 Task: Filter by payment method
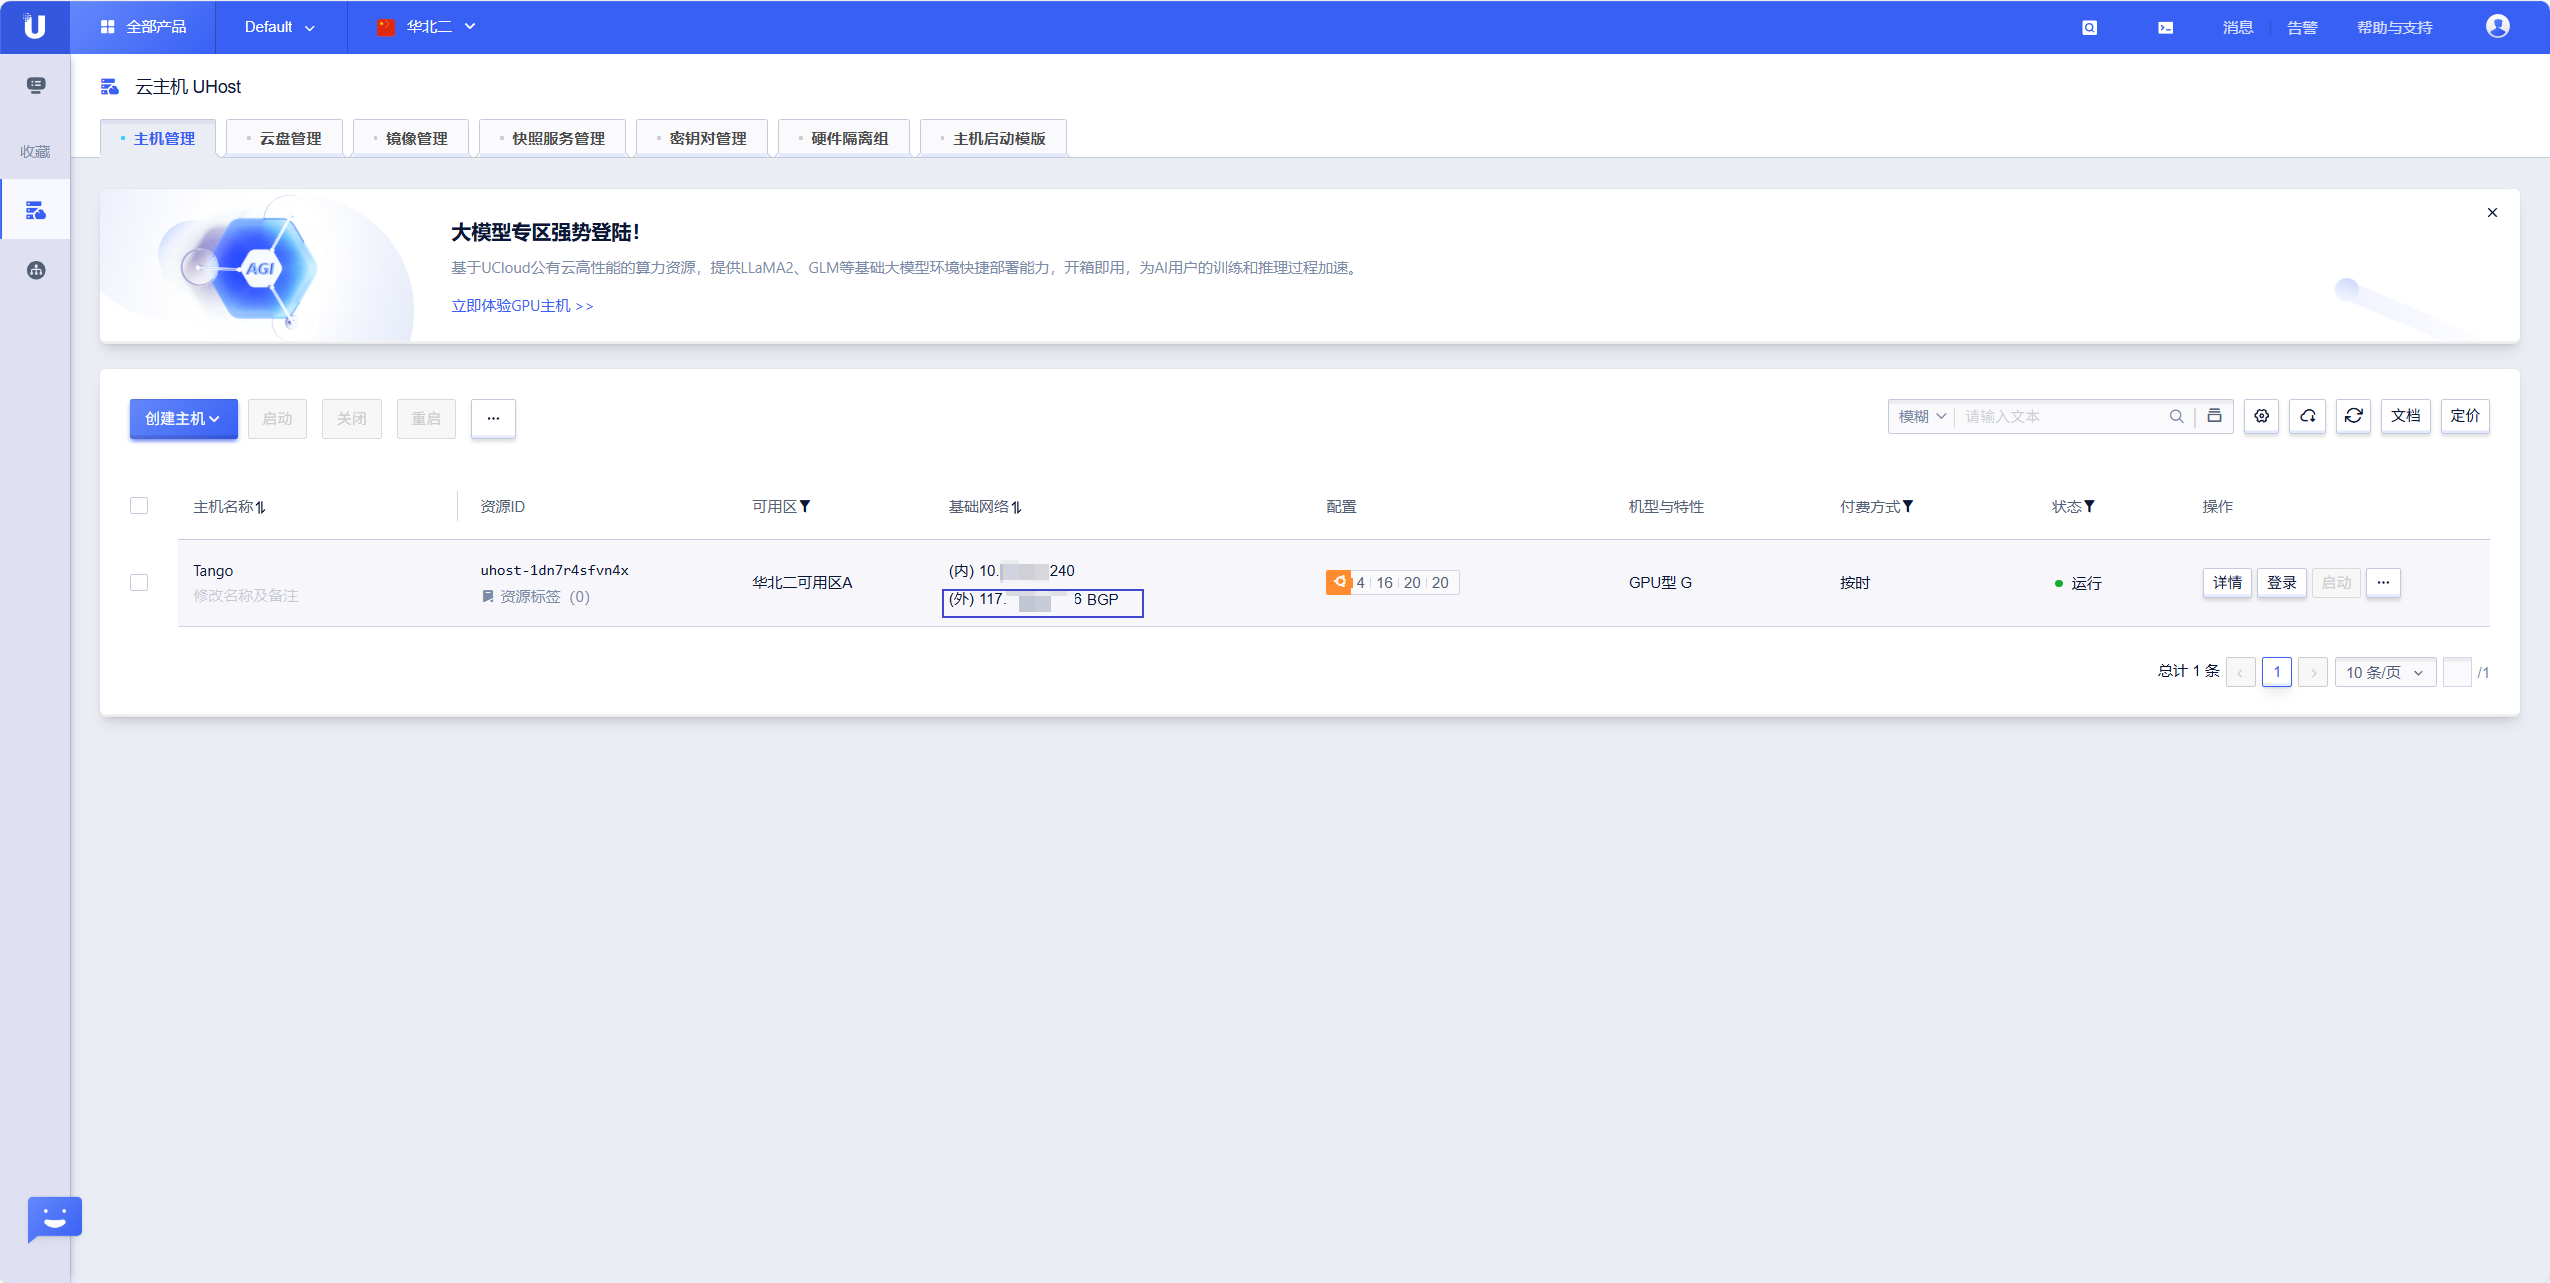coord(1908,507)
